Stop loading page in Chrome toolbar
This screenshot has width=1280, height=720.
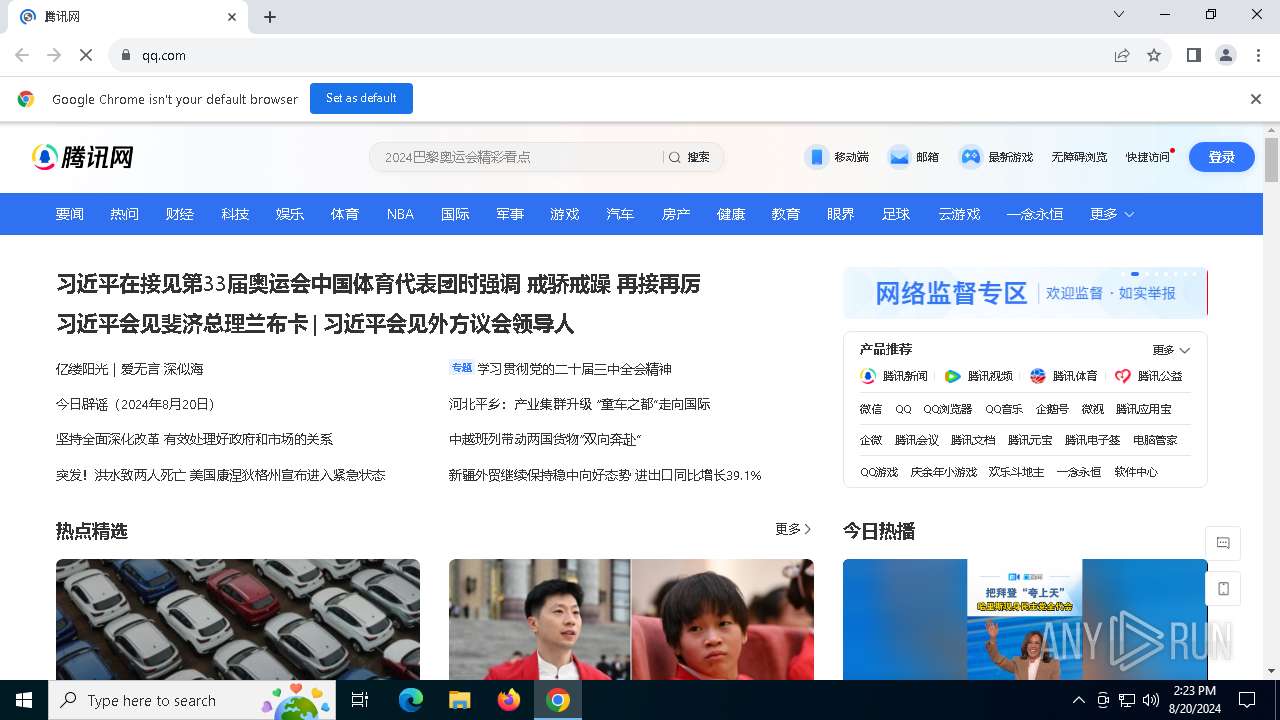pos(86,55)
